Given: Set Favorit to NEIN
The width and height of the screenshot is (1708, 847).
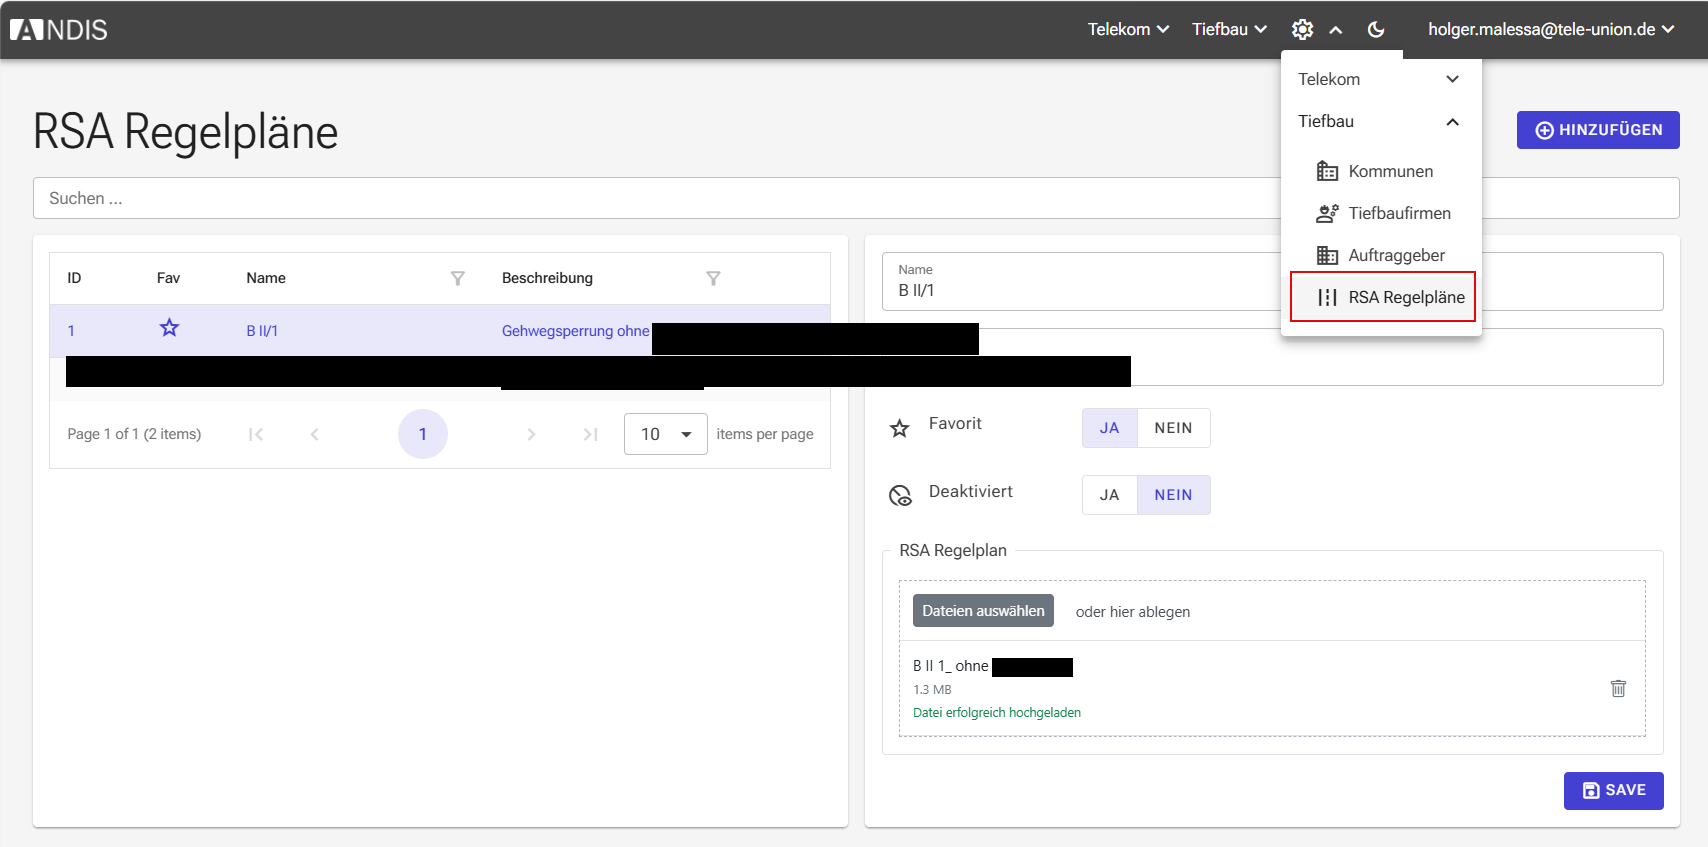Looking at the screenshot, I should [1173, 428].
